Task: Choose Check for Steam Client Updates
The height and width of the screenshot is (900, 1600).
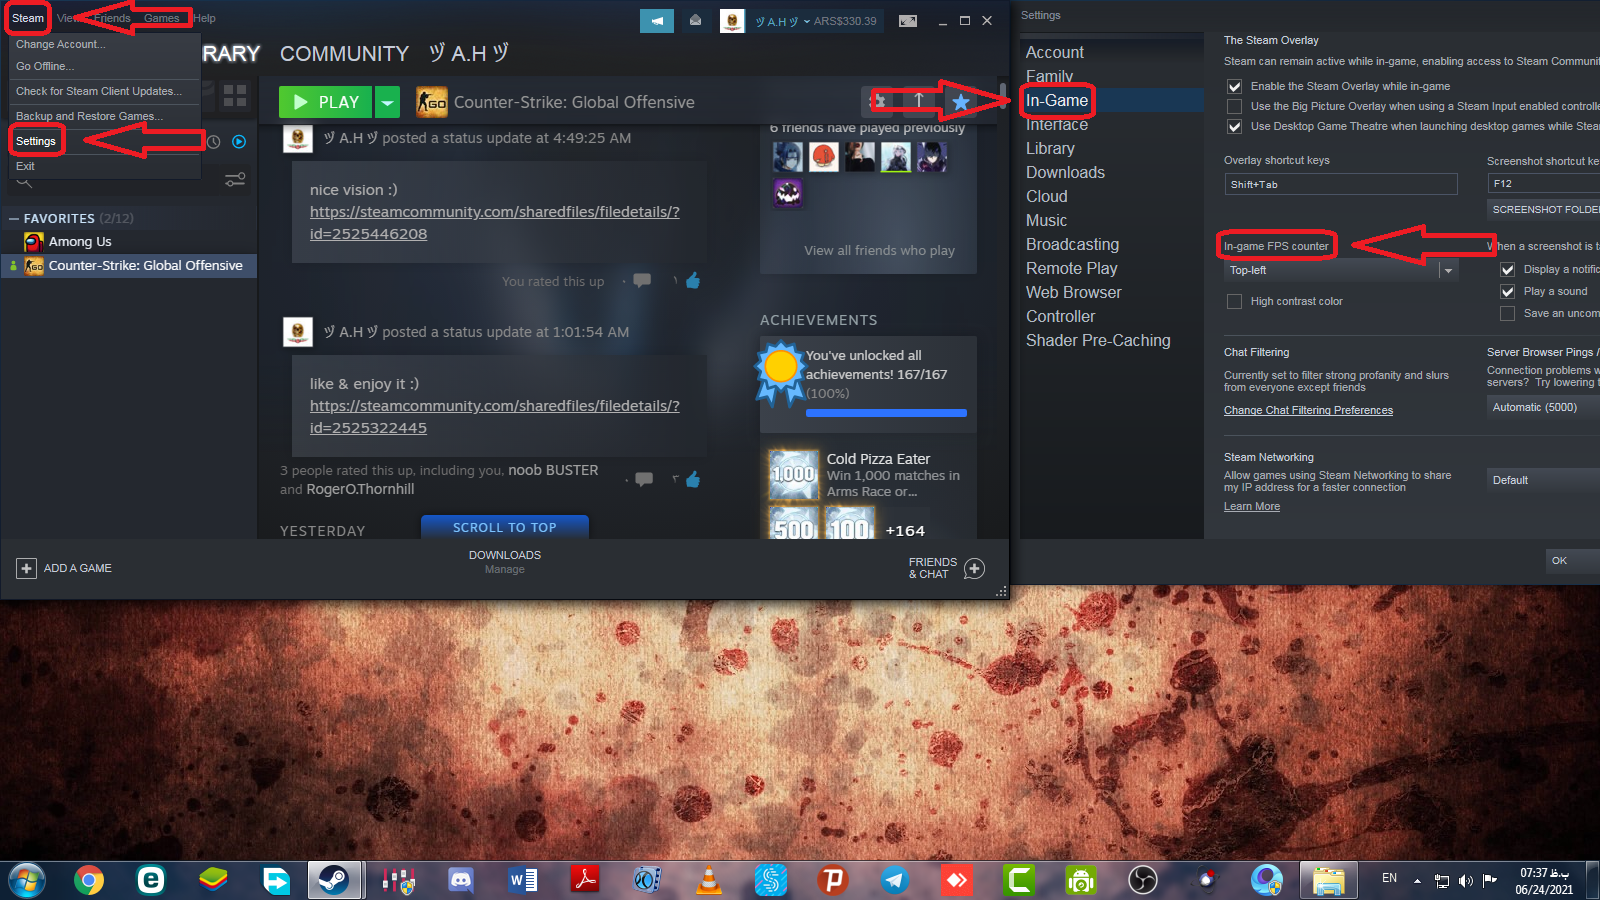Action: pos(99,91)
